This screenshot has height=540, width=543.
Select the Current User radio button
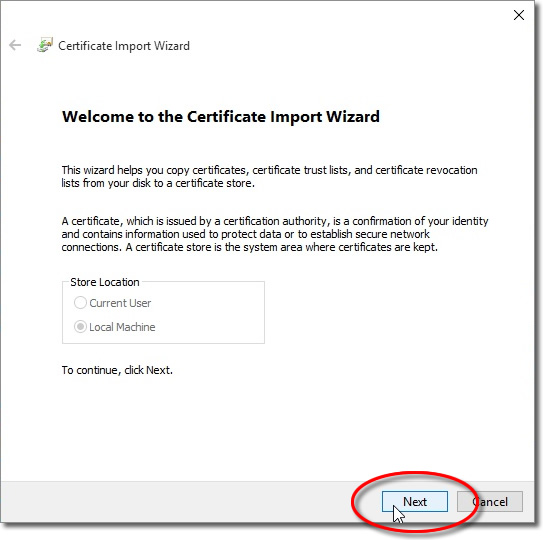pos(80,303)
